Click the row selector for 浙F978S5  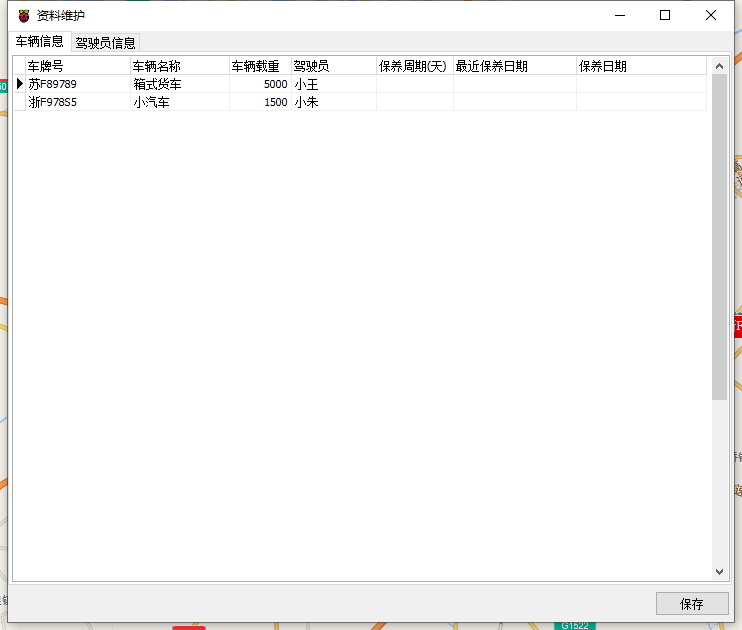pos(19,102)
